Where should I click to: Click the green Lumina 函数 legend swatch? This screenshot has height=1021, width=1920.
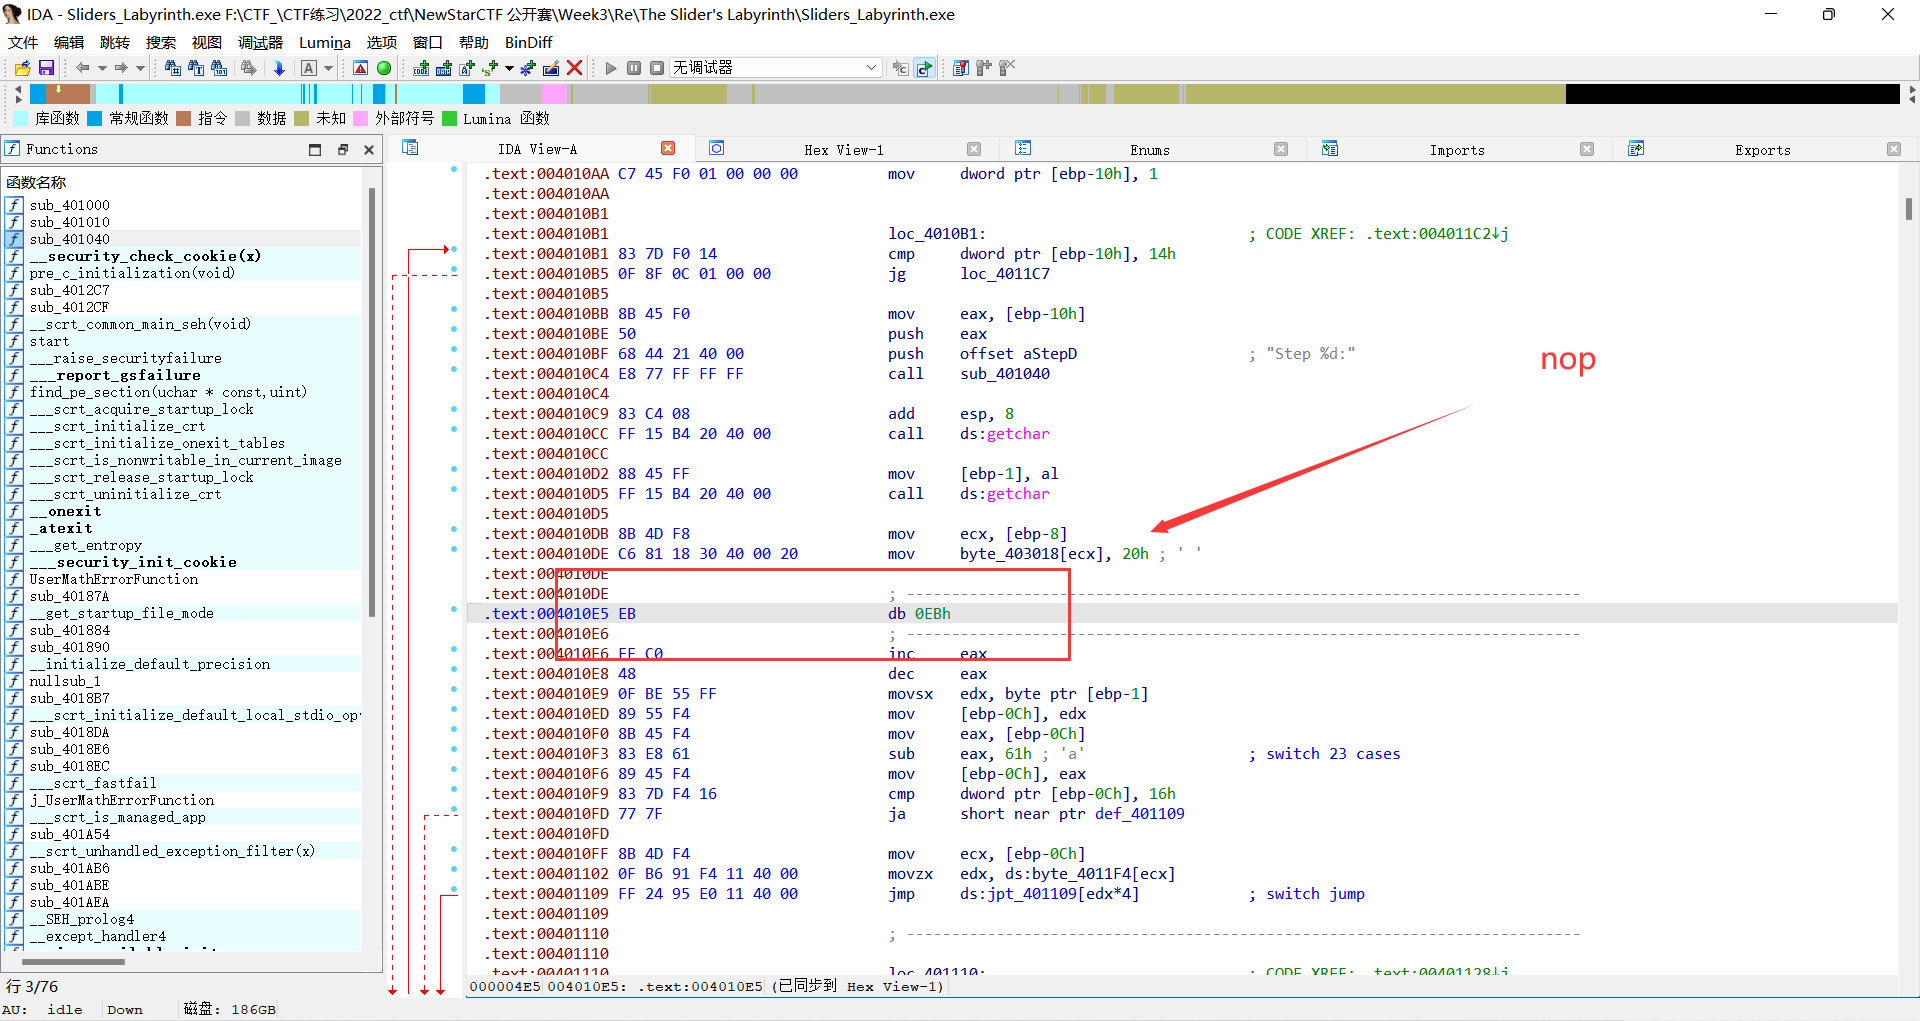point(449,118)
